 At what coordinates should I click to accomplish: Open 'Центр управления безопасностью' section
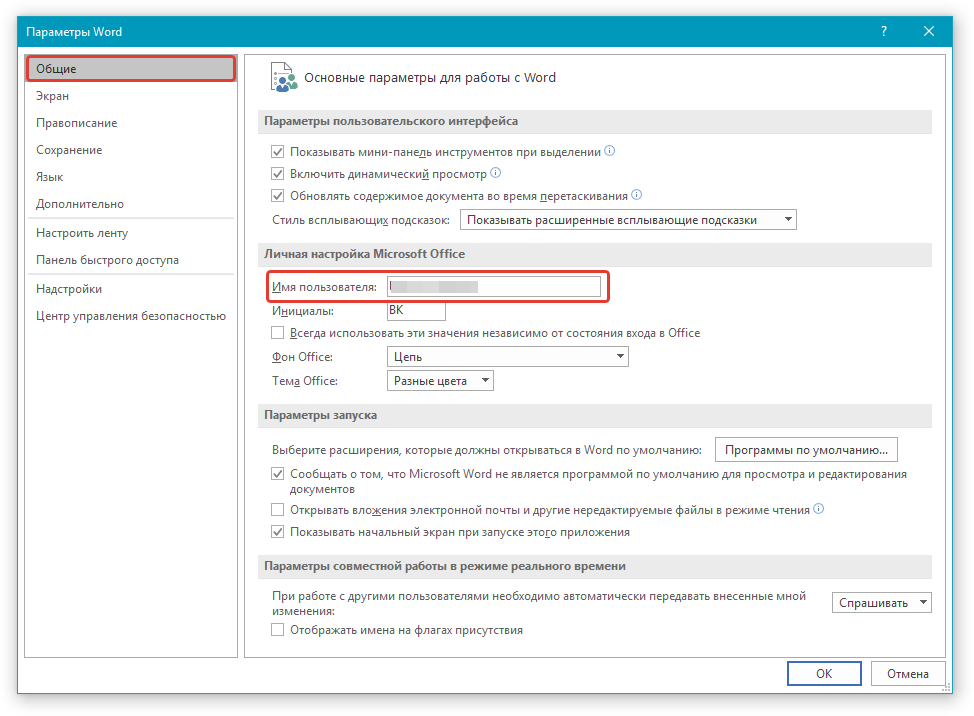coord(131,316)
